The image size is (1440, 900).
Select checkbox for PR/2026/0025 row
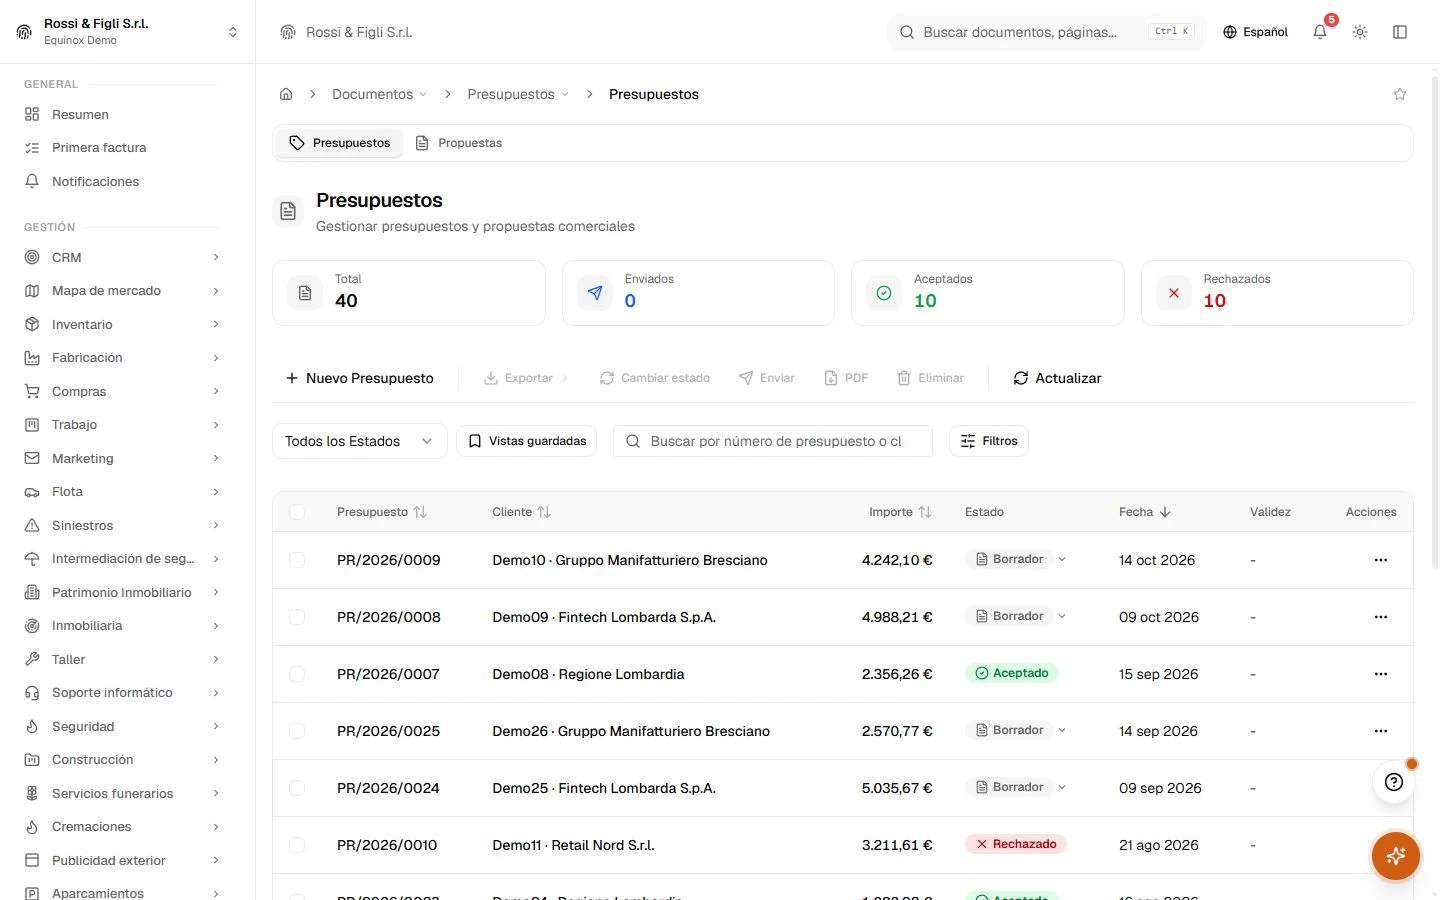297,731
